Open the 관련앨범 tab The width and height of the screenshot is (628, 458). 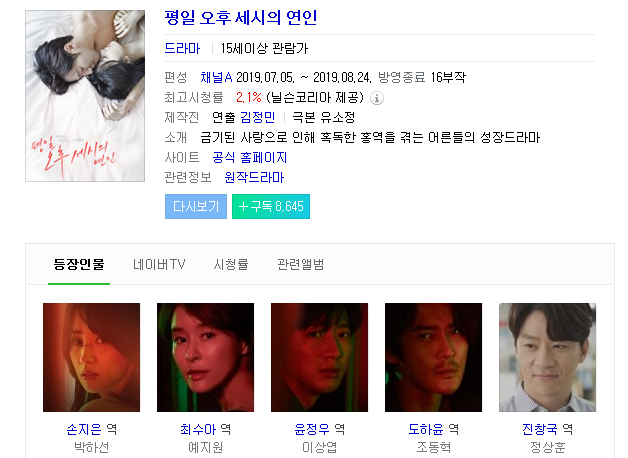300,265
